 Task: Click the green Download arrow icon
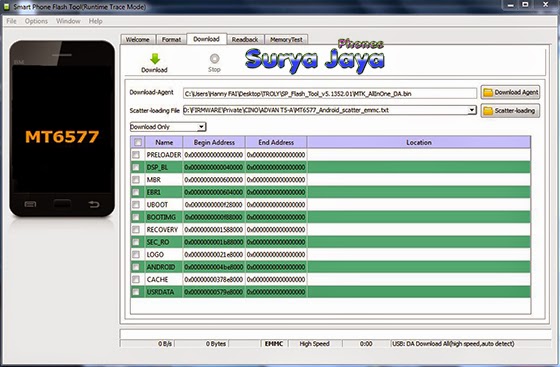[155, 59]
